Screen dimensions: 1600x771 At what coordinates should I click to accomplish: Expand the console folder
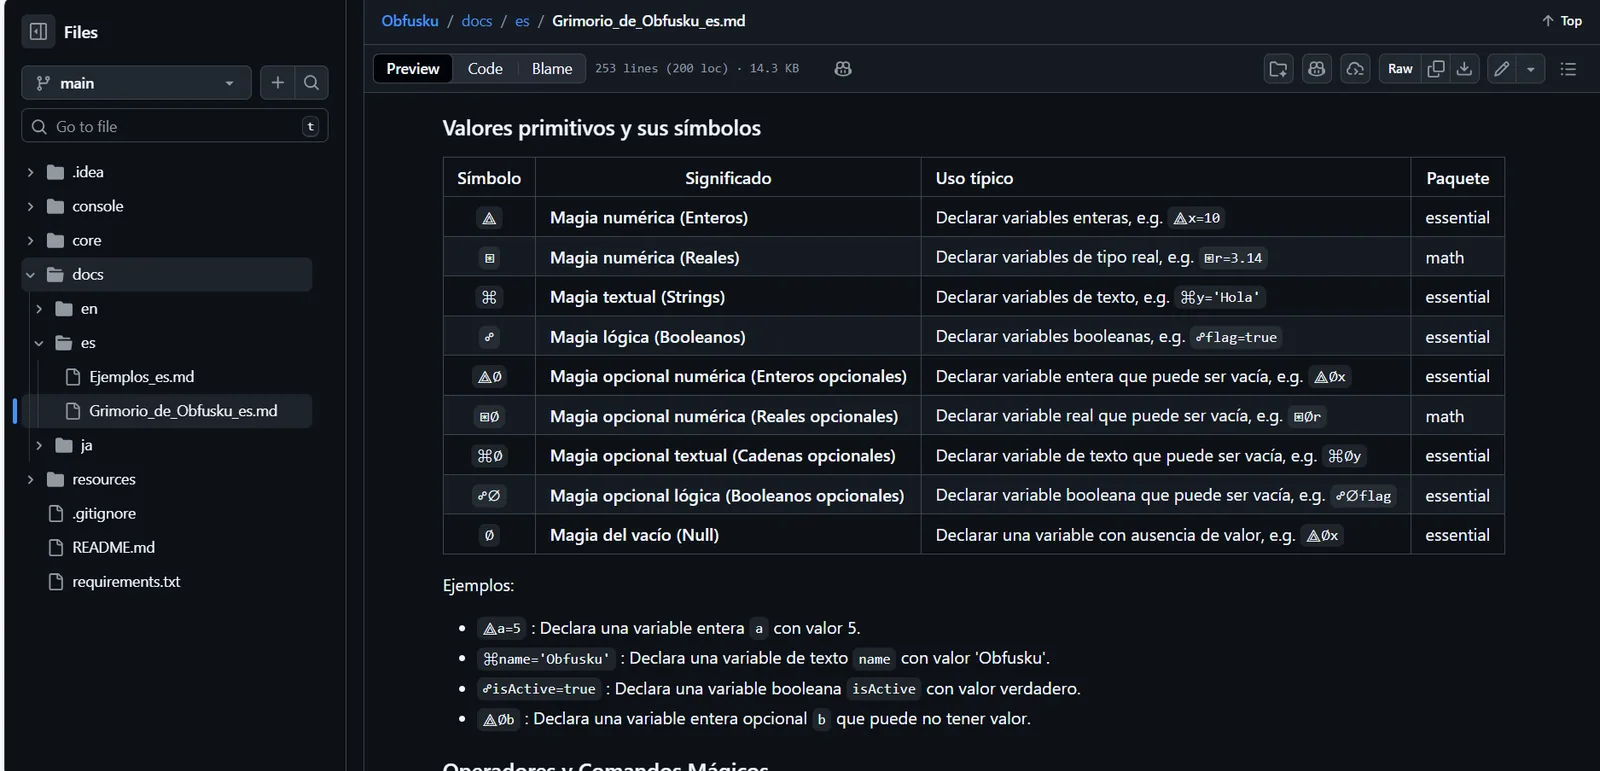click(30, 206)
